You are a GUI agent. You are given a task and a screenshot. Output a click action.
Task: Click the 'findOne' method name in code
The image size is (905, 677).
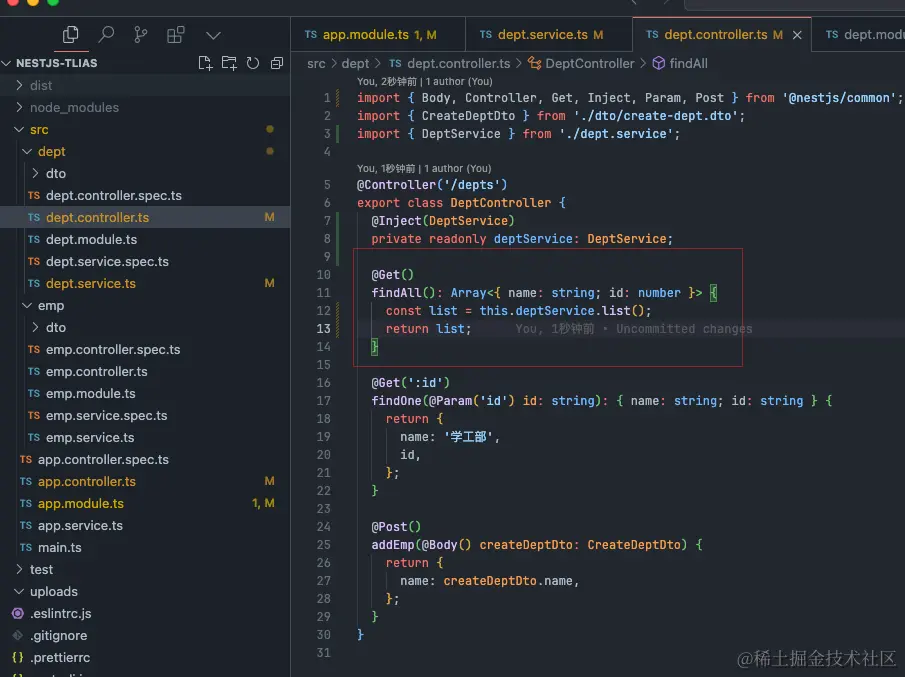pos(397,401)
